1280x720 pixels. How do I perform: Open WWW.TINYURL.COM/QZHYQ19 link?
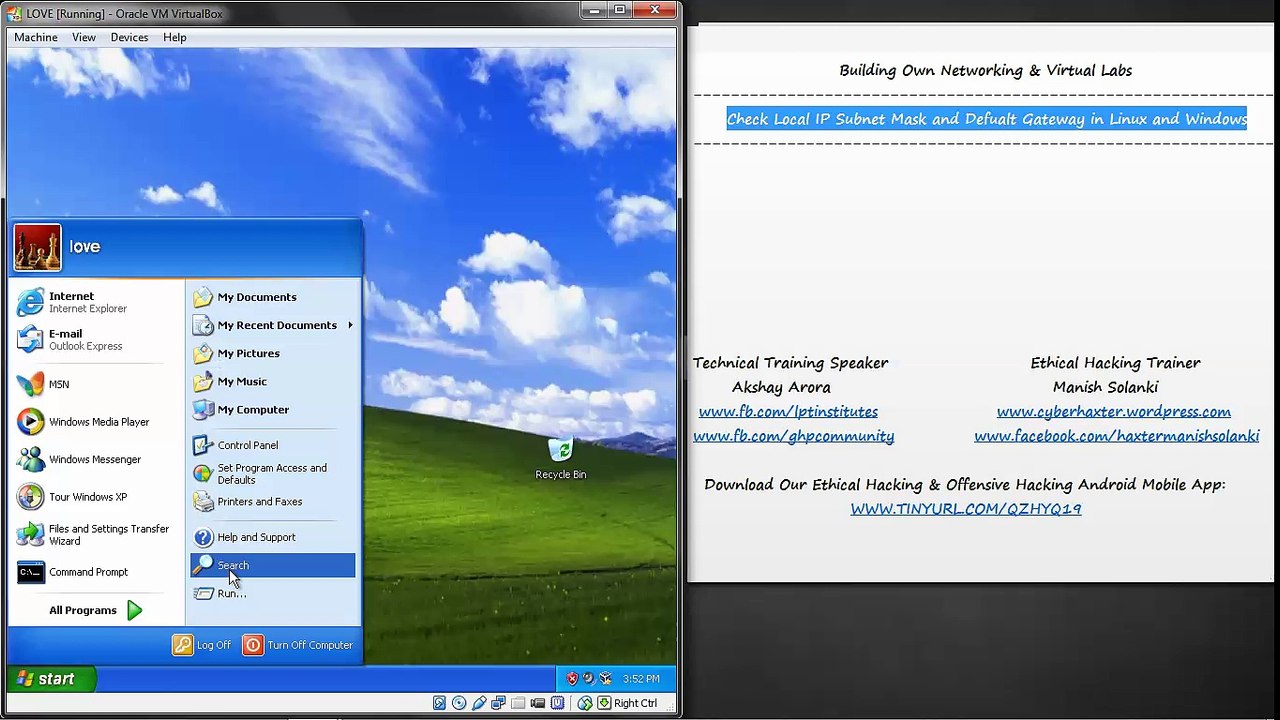tap(966, 509)
